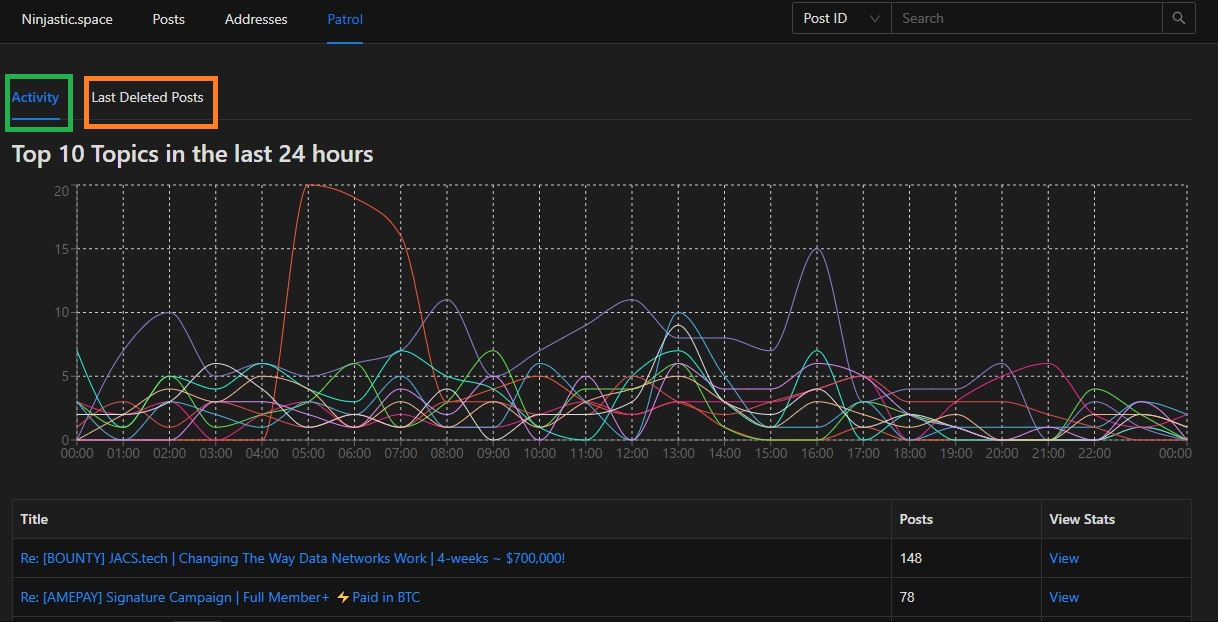Open the Post ID dropdown
Image resolution: width=1218 pixels, height=622 pixels.
841,18
